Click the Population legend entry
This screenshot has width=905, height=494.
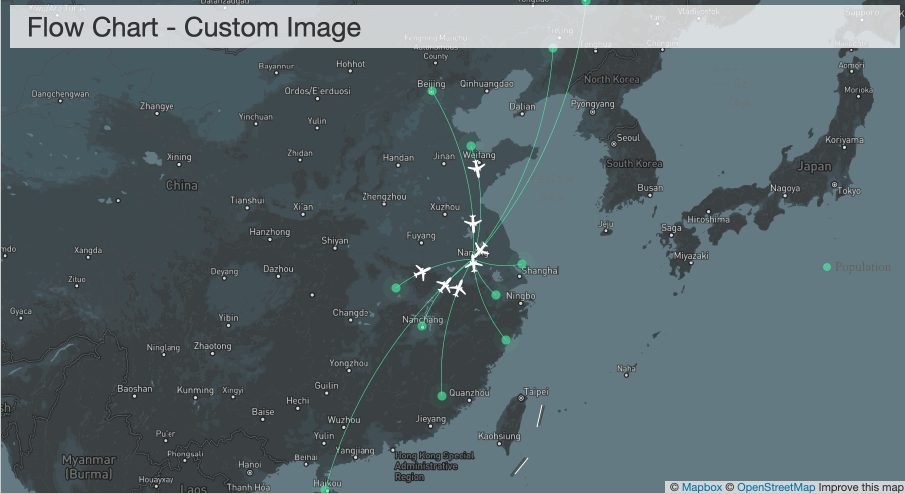click(x=862, y=267)
